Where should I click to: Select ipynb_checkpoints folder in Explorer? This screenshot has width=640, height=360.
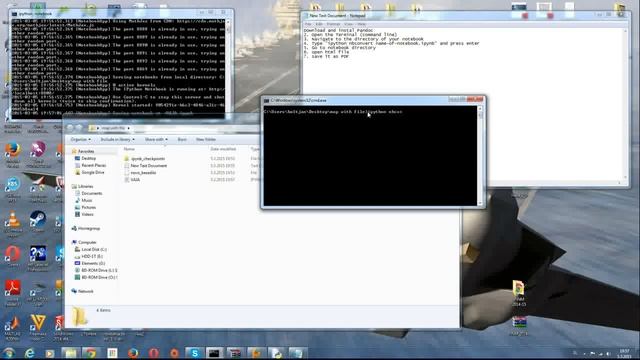point(148,158)
